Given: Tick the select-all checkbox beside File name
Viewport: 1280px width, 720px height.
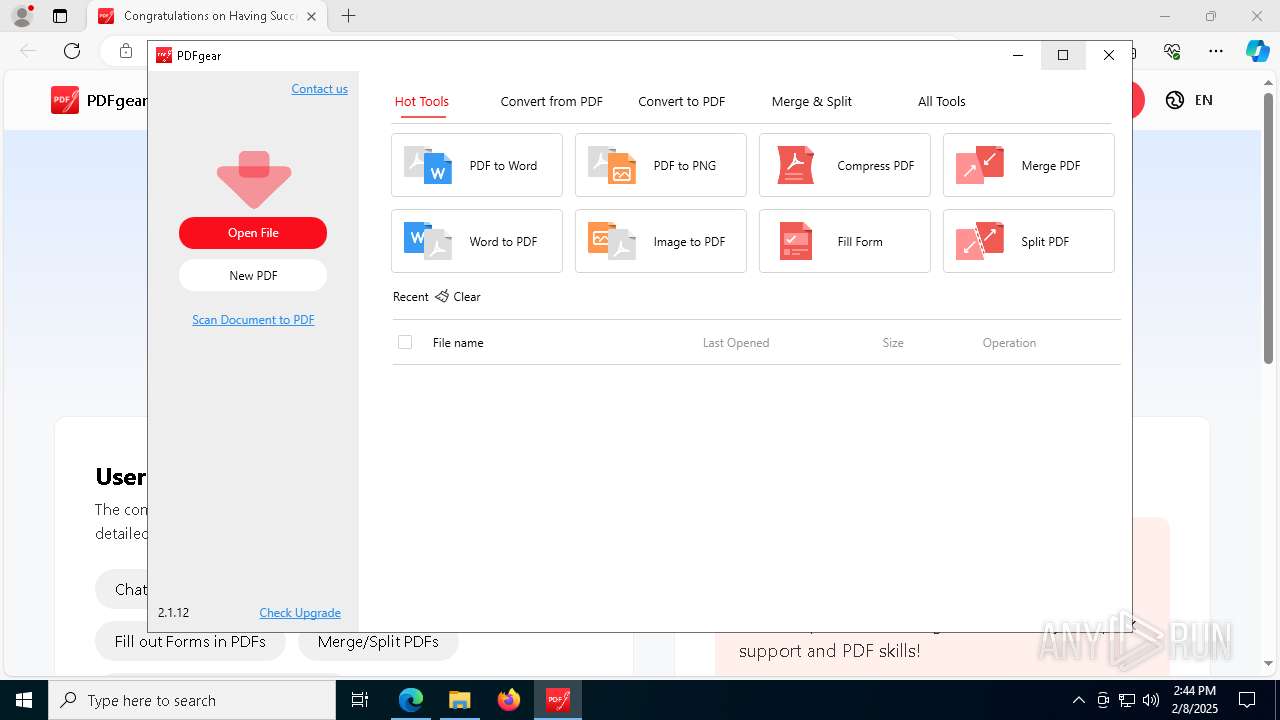Looking at the screenshot, I should click(x=405, y=342).
